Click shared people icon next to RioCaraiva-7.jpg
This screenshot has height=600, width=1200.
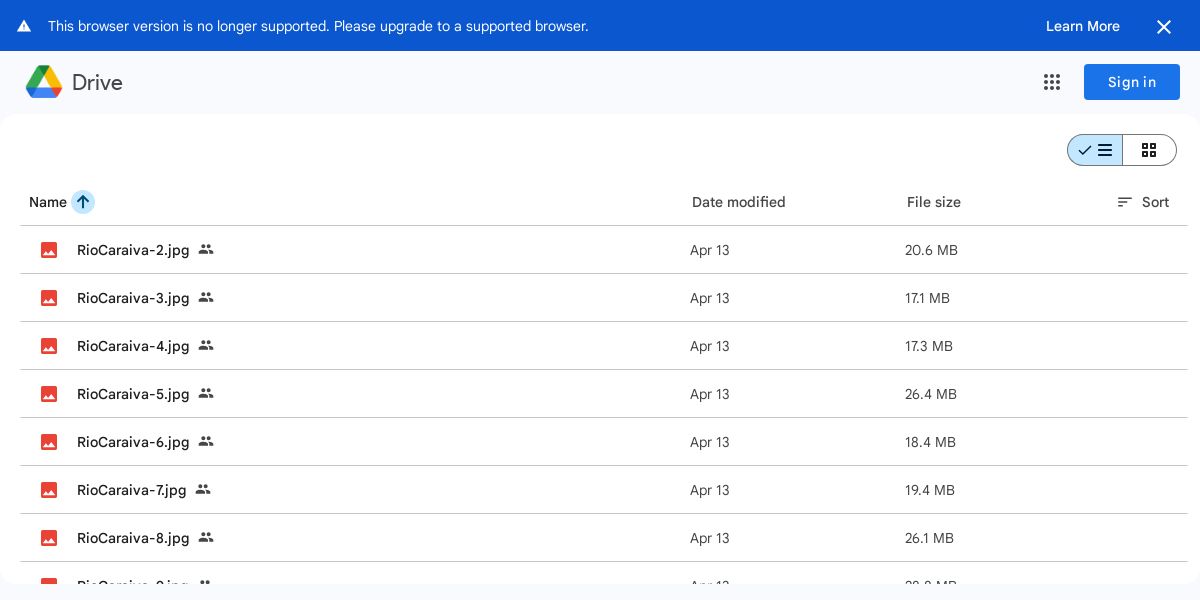click(203, 490)
